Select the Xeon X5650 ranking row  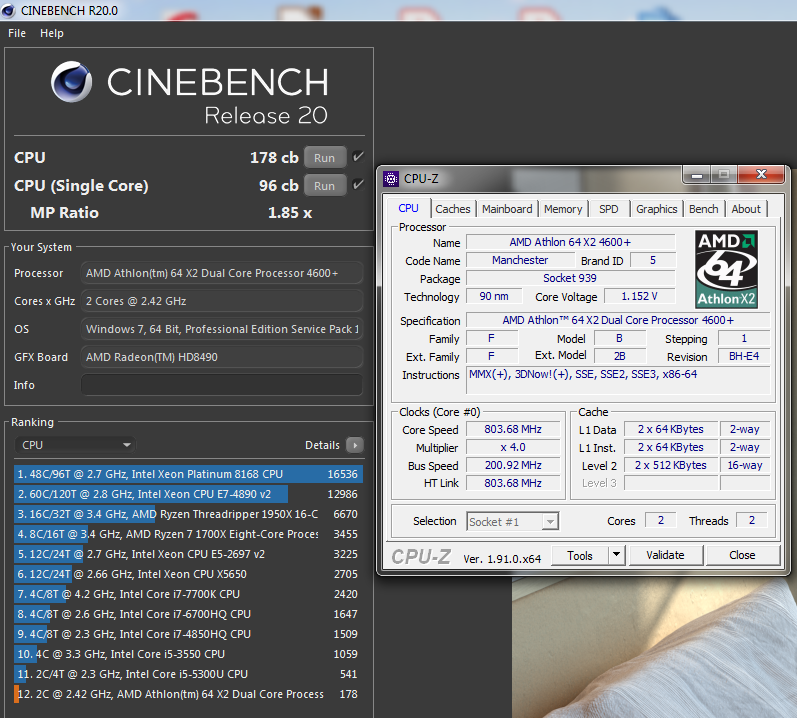click(188, 574)
